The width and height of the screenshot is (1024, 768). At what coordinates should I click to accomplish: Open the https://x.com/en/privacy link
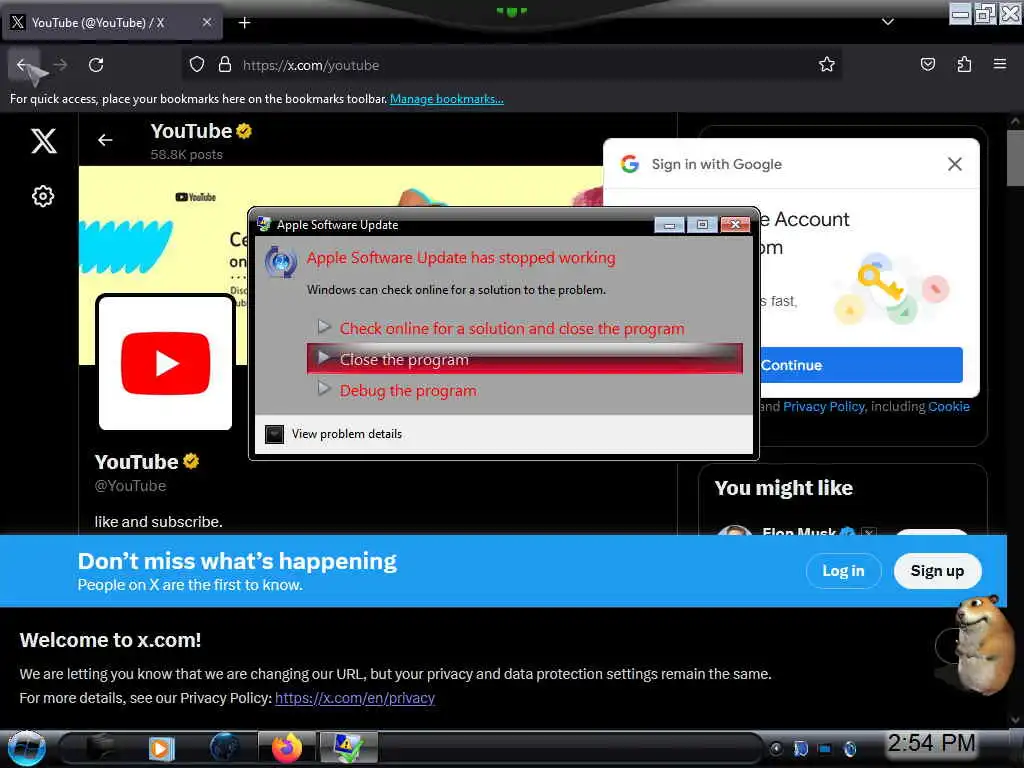[355, 697]
